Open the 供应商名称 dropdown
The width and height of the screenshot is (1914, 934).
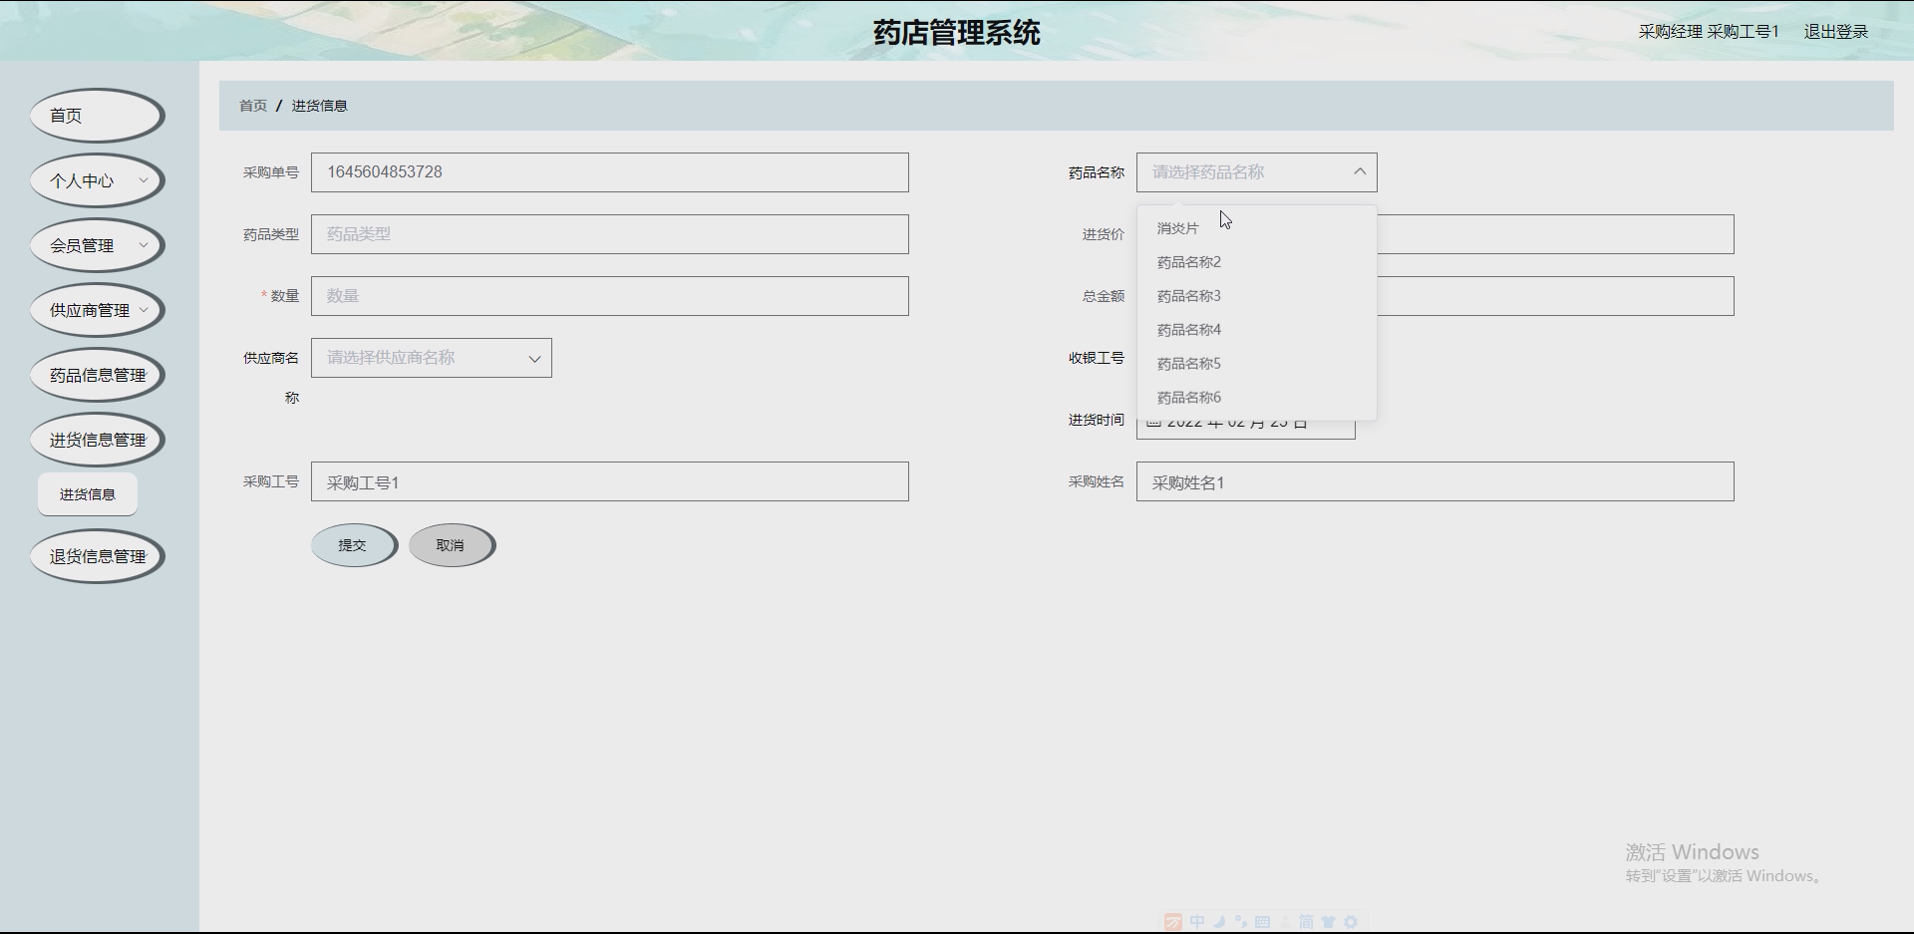[431, 358]
